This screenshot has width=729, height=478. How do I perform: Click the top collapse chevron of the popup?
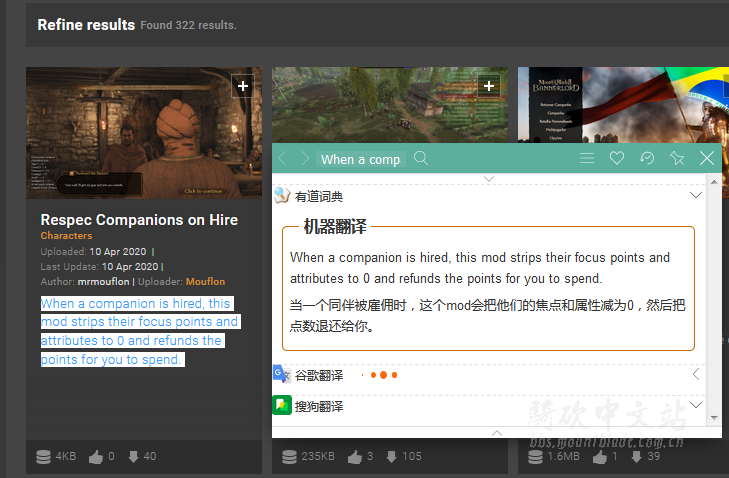click(489, 179)
